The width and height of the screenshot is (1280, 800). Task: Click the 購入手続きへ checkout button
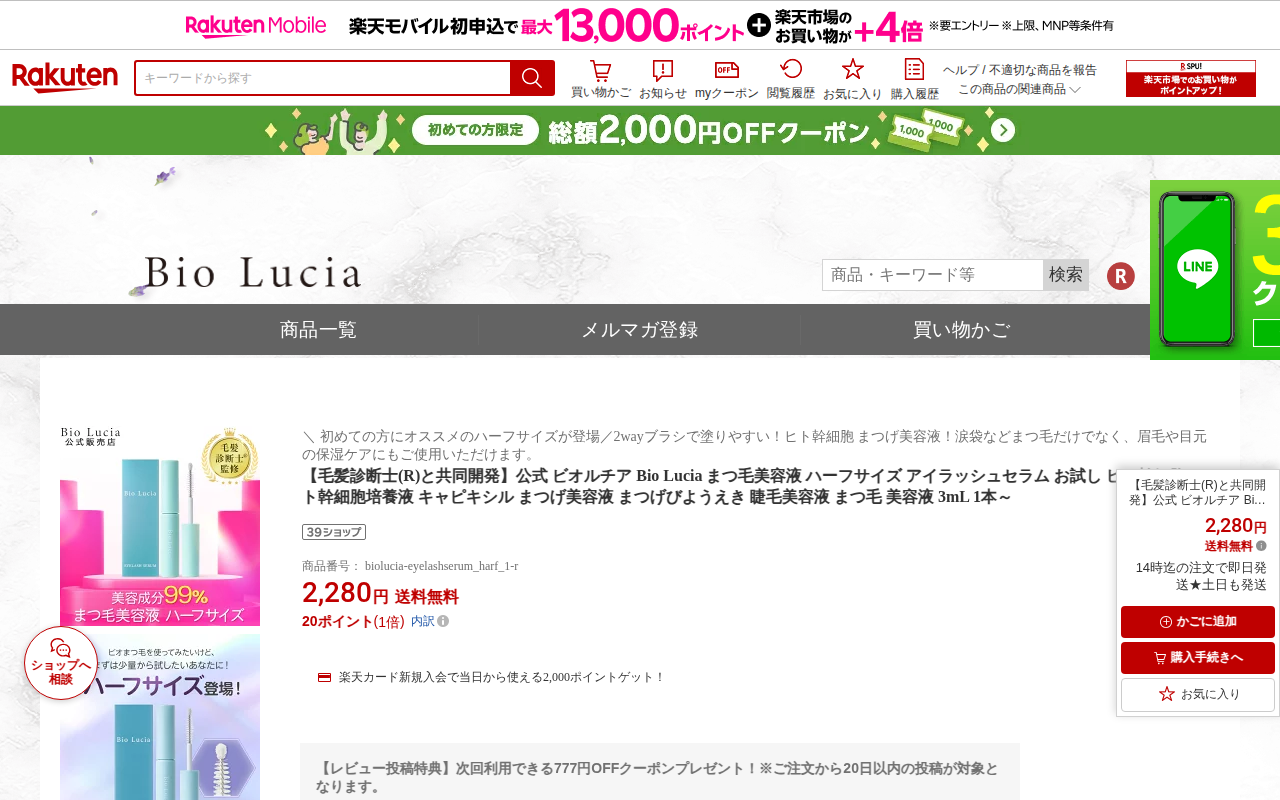pos(1198,658)
